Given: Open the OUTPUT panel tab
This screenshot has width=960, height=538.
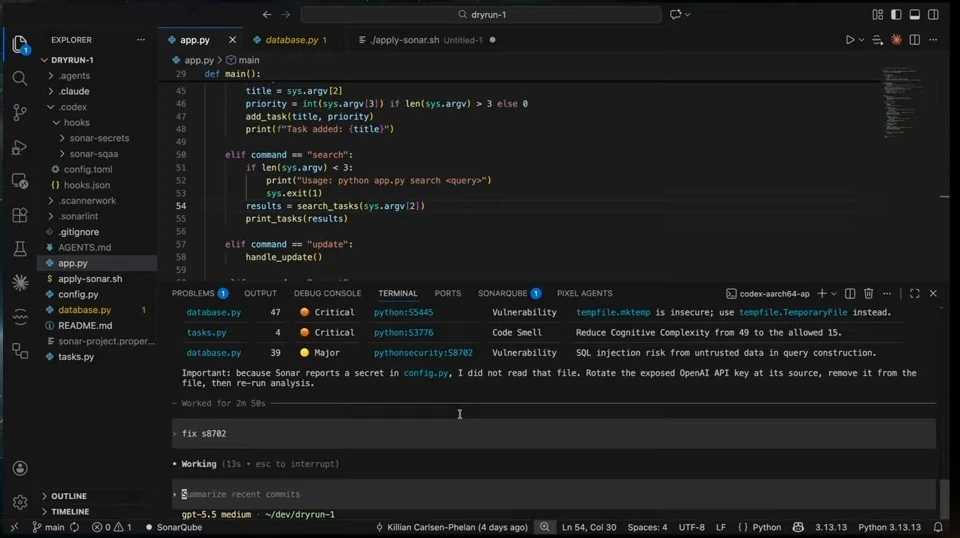Looking at the screenshot, I should (x=260, y=294).
